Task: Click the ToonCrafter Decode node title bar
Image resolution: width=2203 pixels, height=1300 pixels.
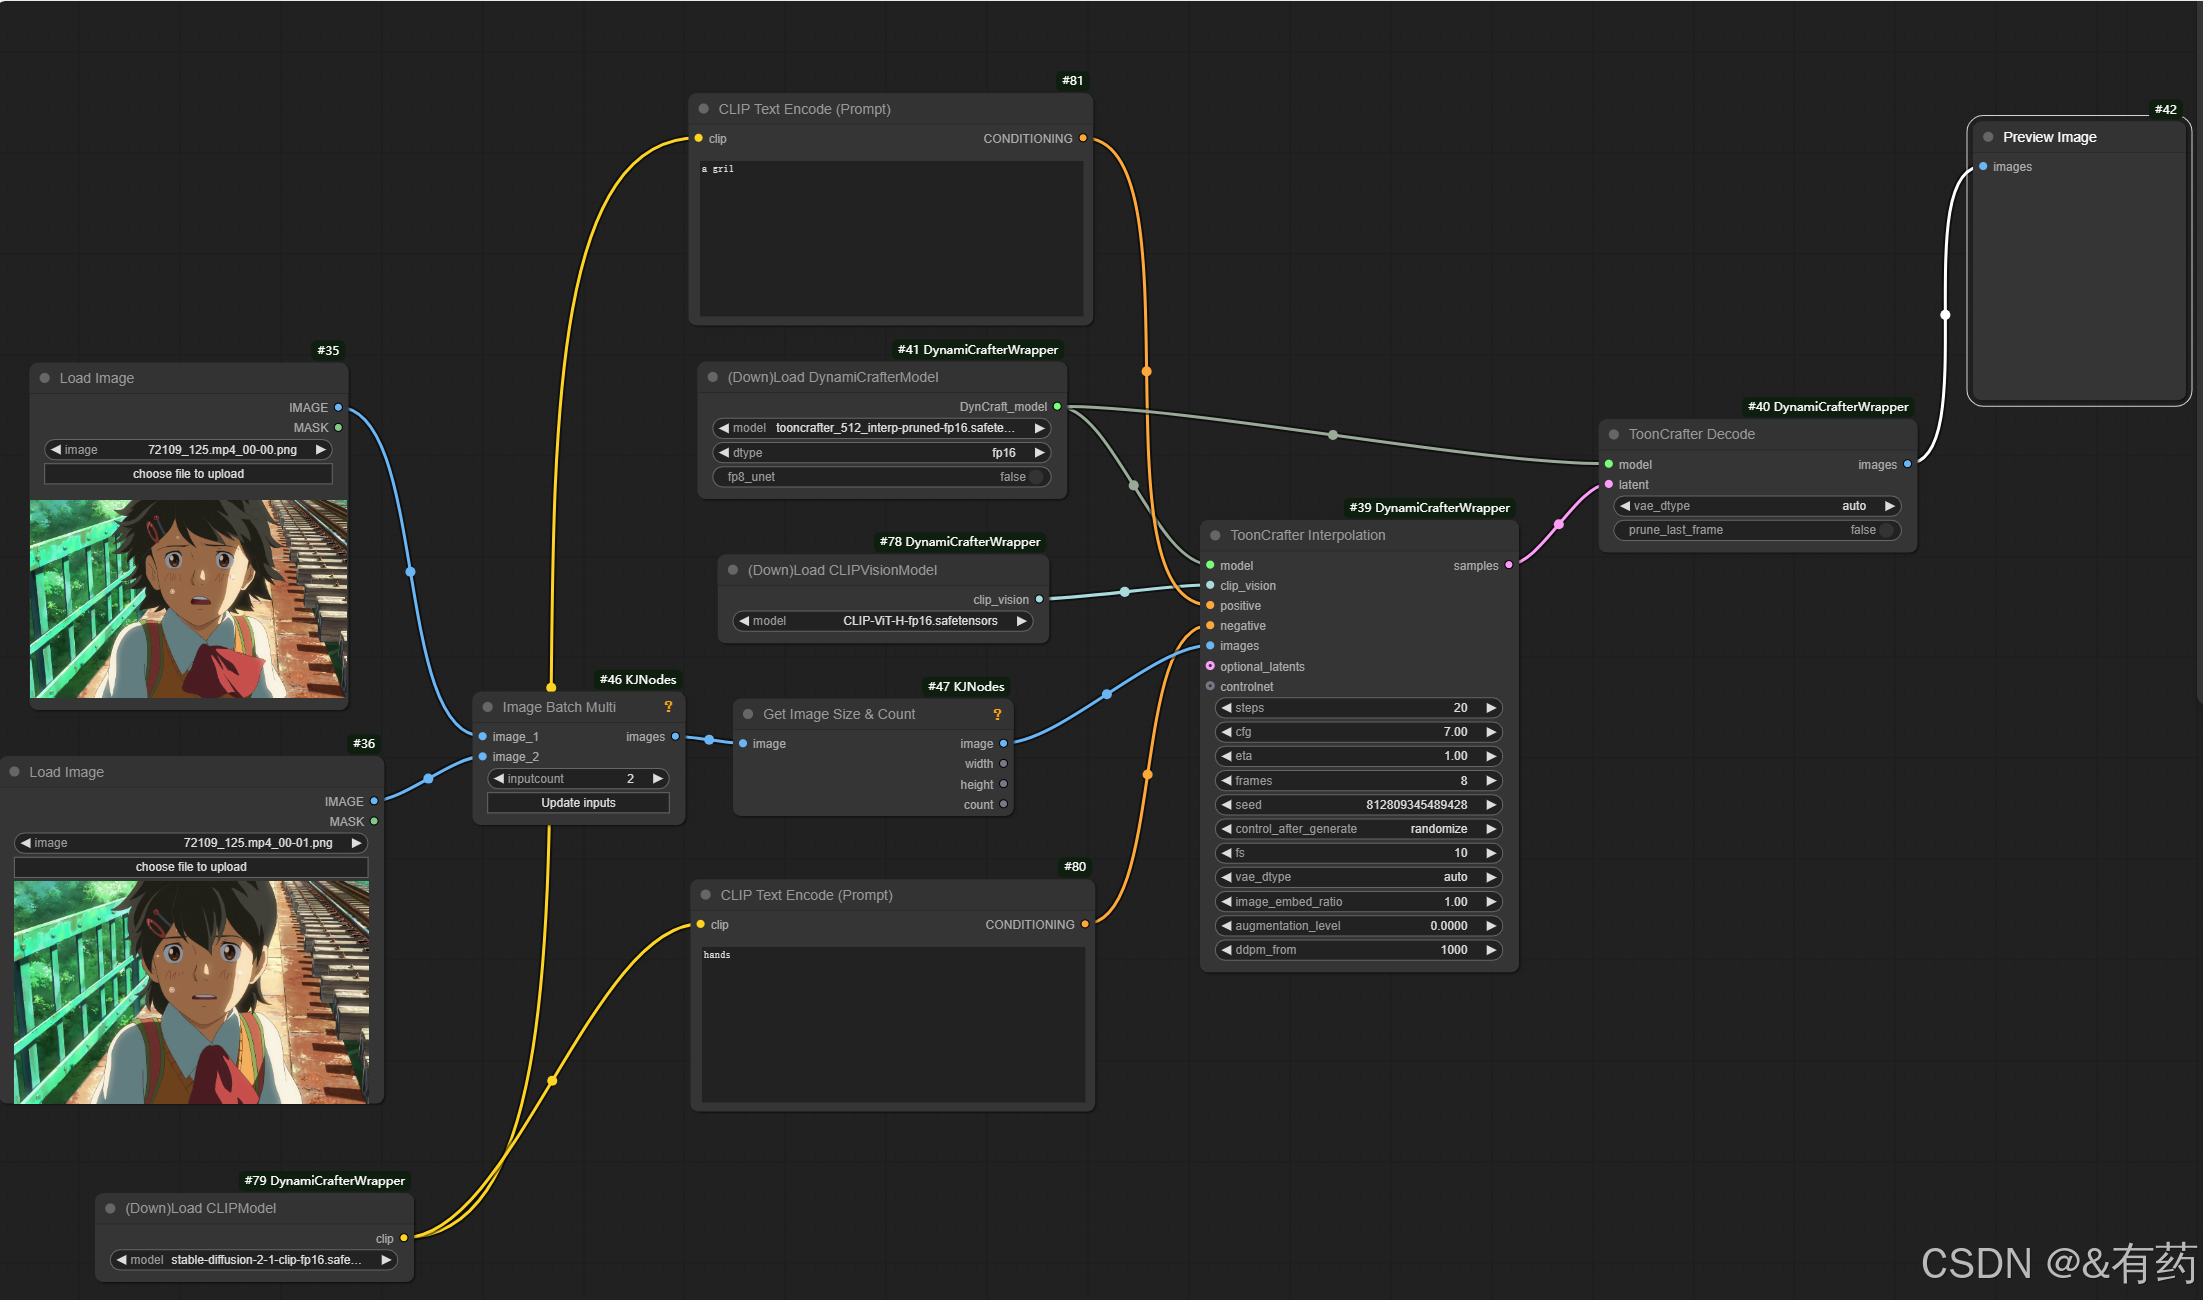Action: 1691,434
